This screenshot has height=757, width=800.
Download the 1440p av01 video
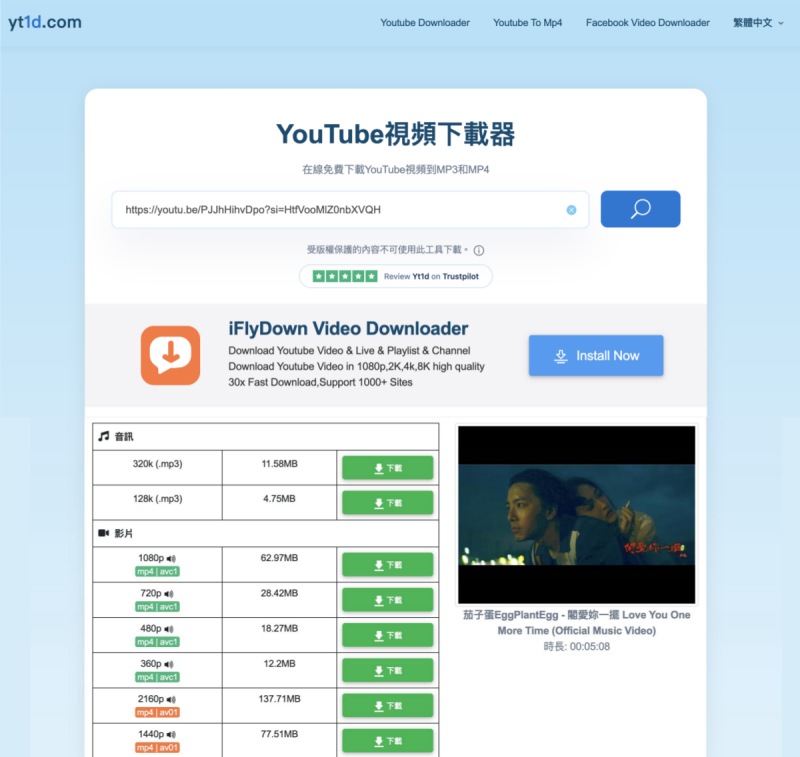[387, 741]
